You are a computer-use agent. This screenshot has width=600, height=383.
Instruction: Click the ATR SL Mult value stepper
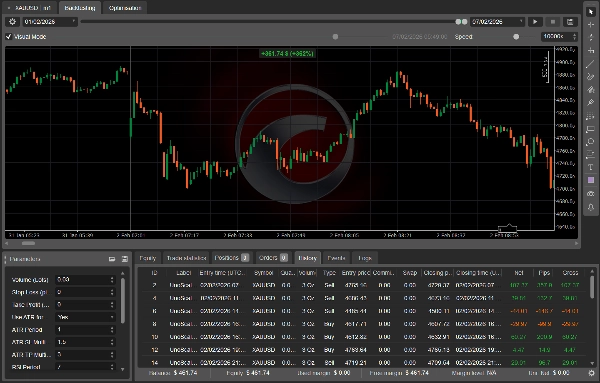(112, 342)
